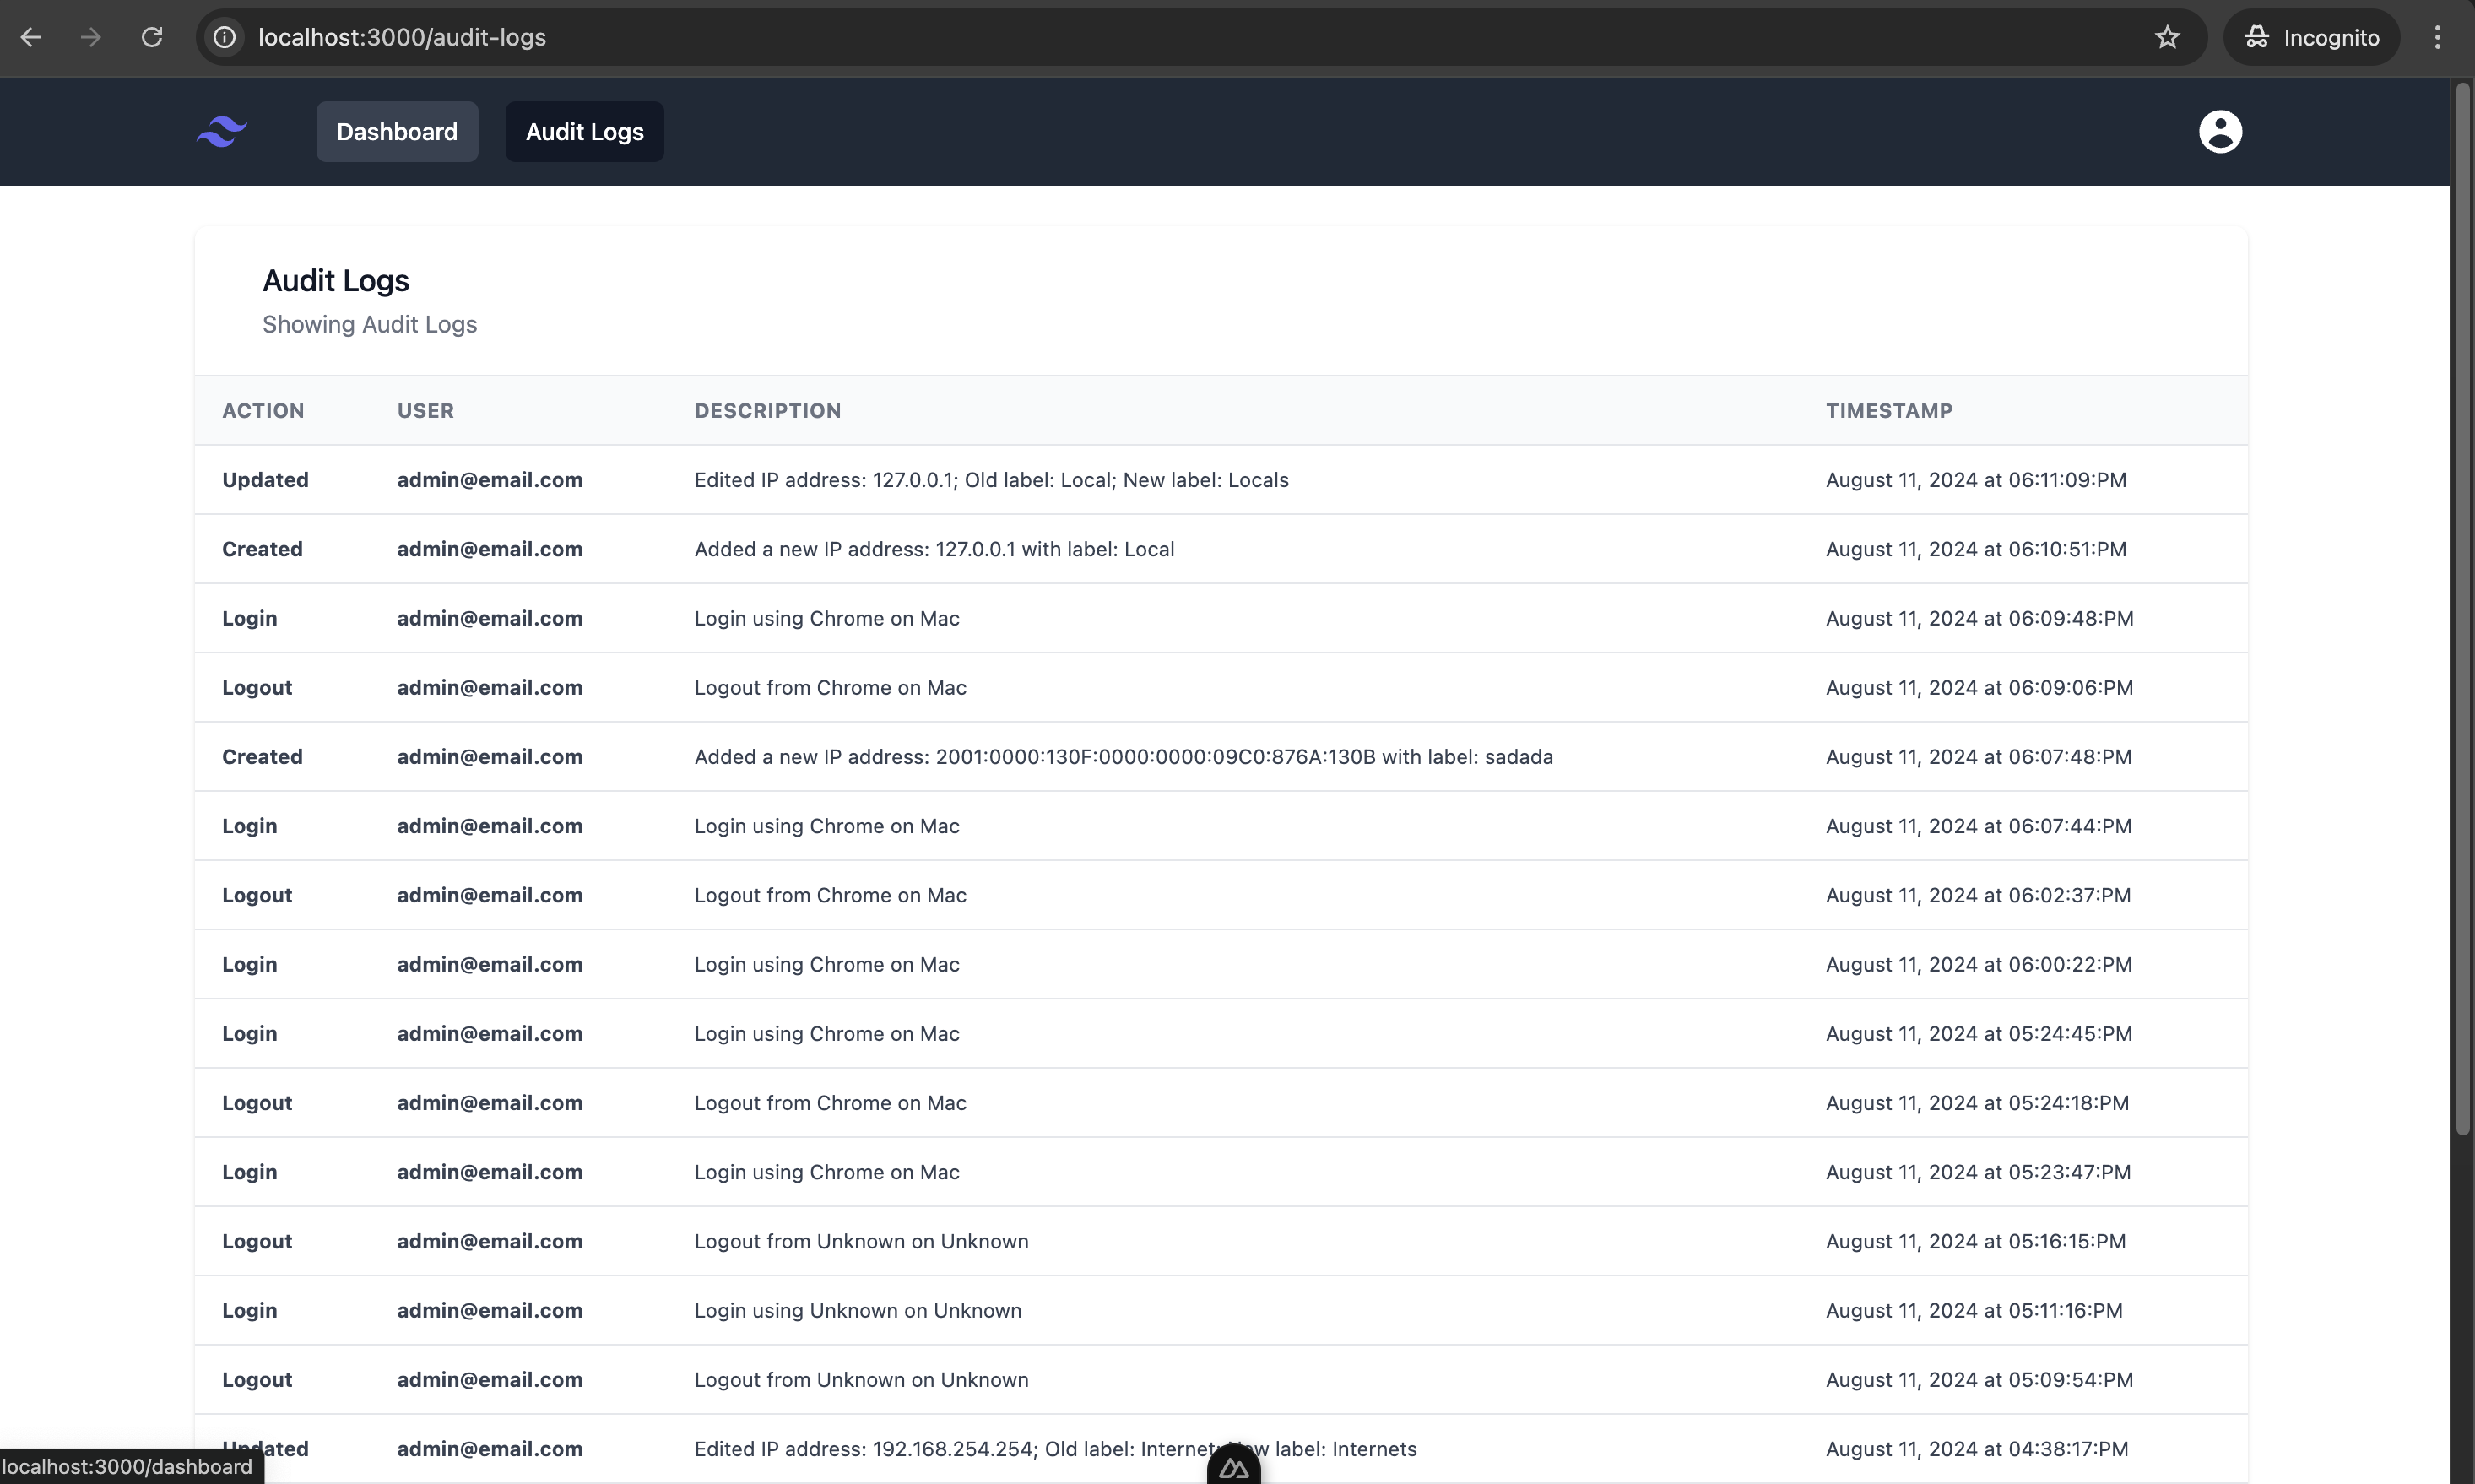This screenshot has width=2475, height=1484.
Task: Click admin@email.com in 06:11:09 PM row
Action: tap(490, 480)
